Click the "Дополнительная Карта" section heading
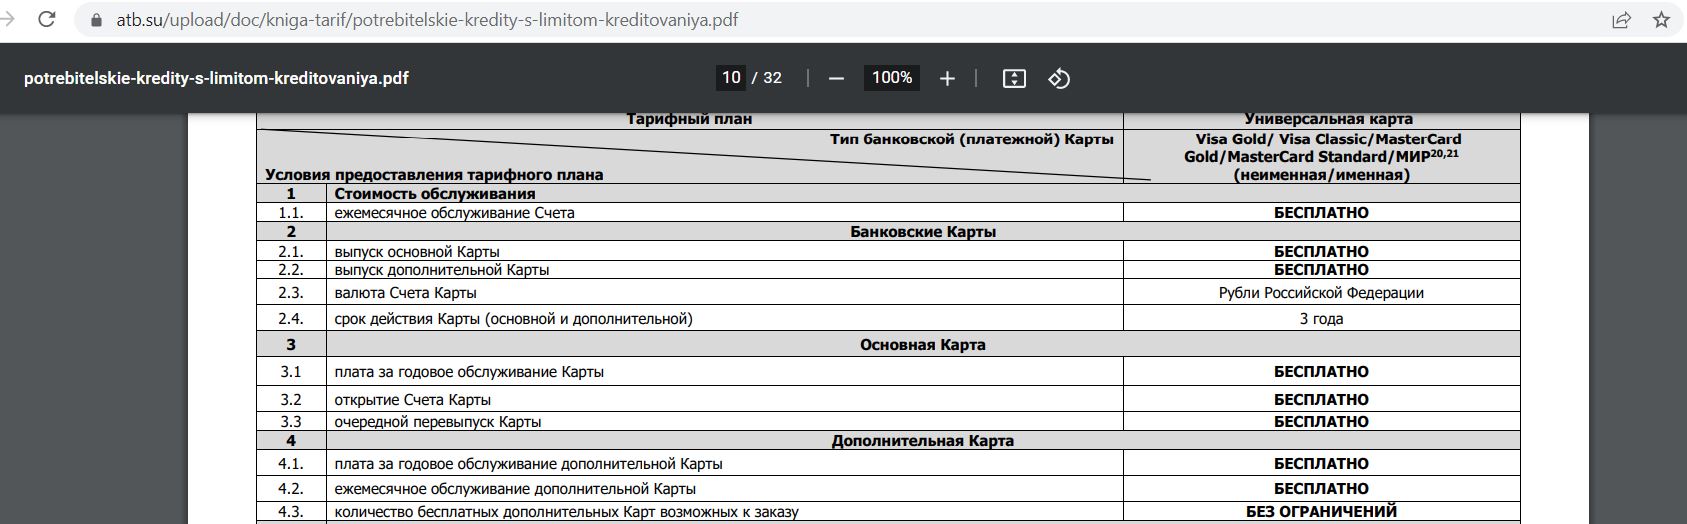 pos(923,441)
